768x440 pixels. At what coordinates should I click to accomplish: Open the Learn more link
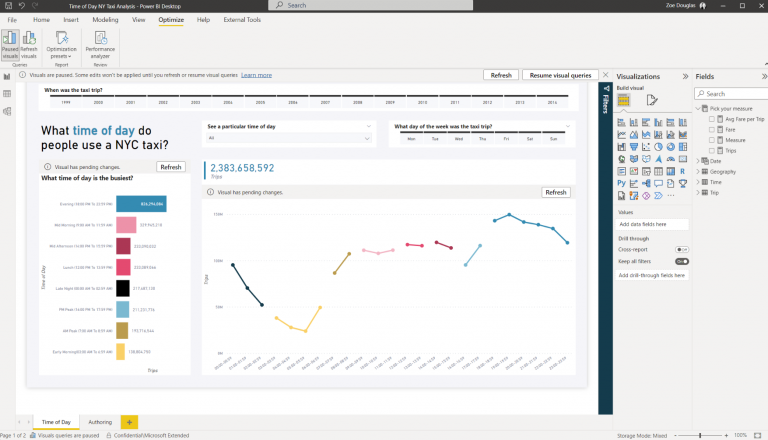256,75
